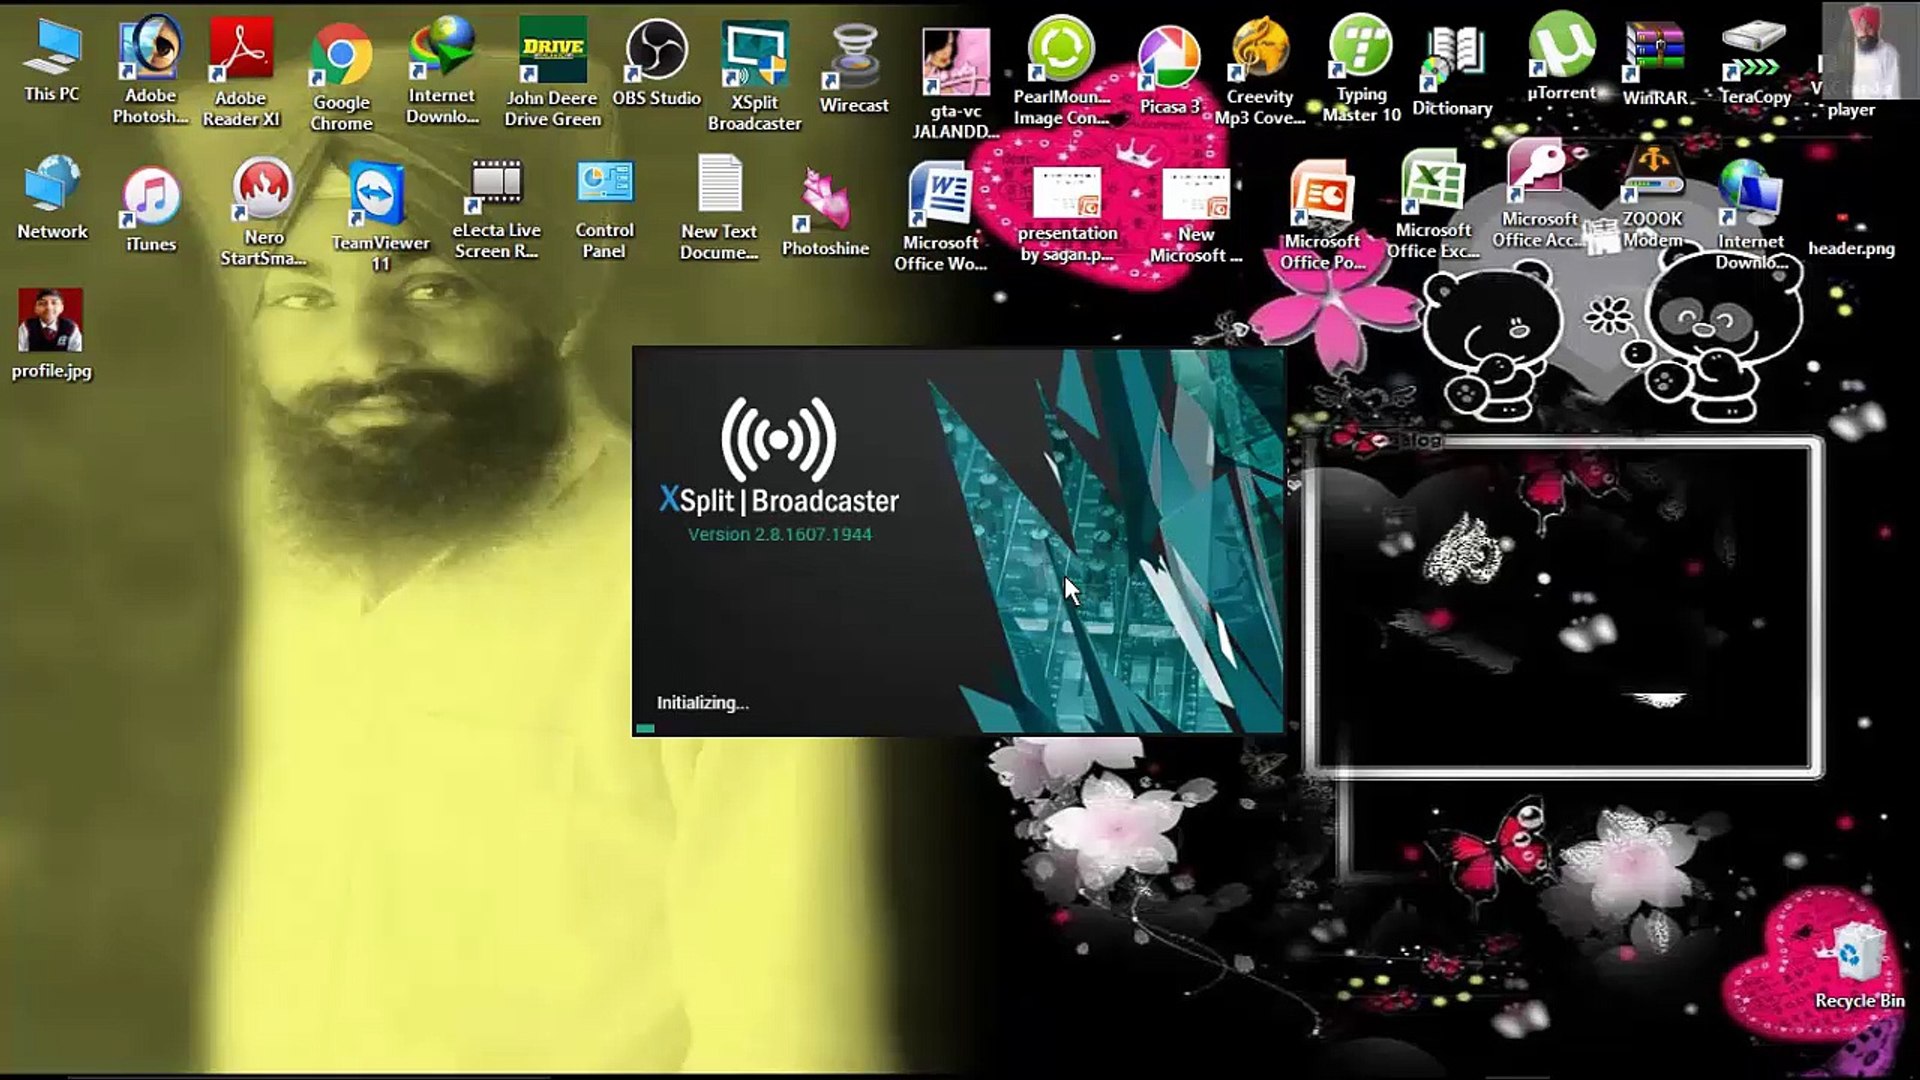This screenshot has width=1920, height=1080.
Task: Open Typing Master 10 shortcut
Action: pos(1361,68)
